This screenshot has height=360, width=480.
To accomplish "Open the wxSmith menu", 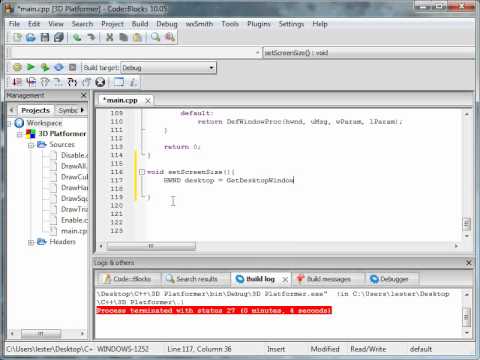I will tap(199, 24).
